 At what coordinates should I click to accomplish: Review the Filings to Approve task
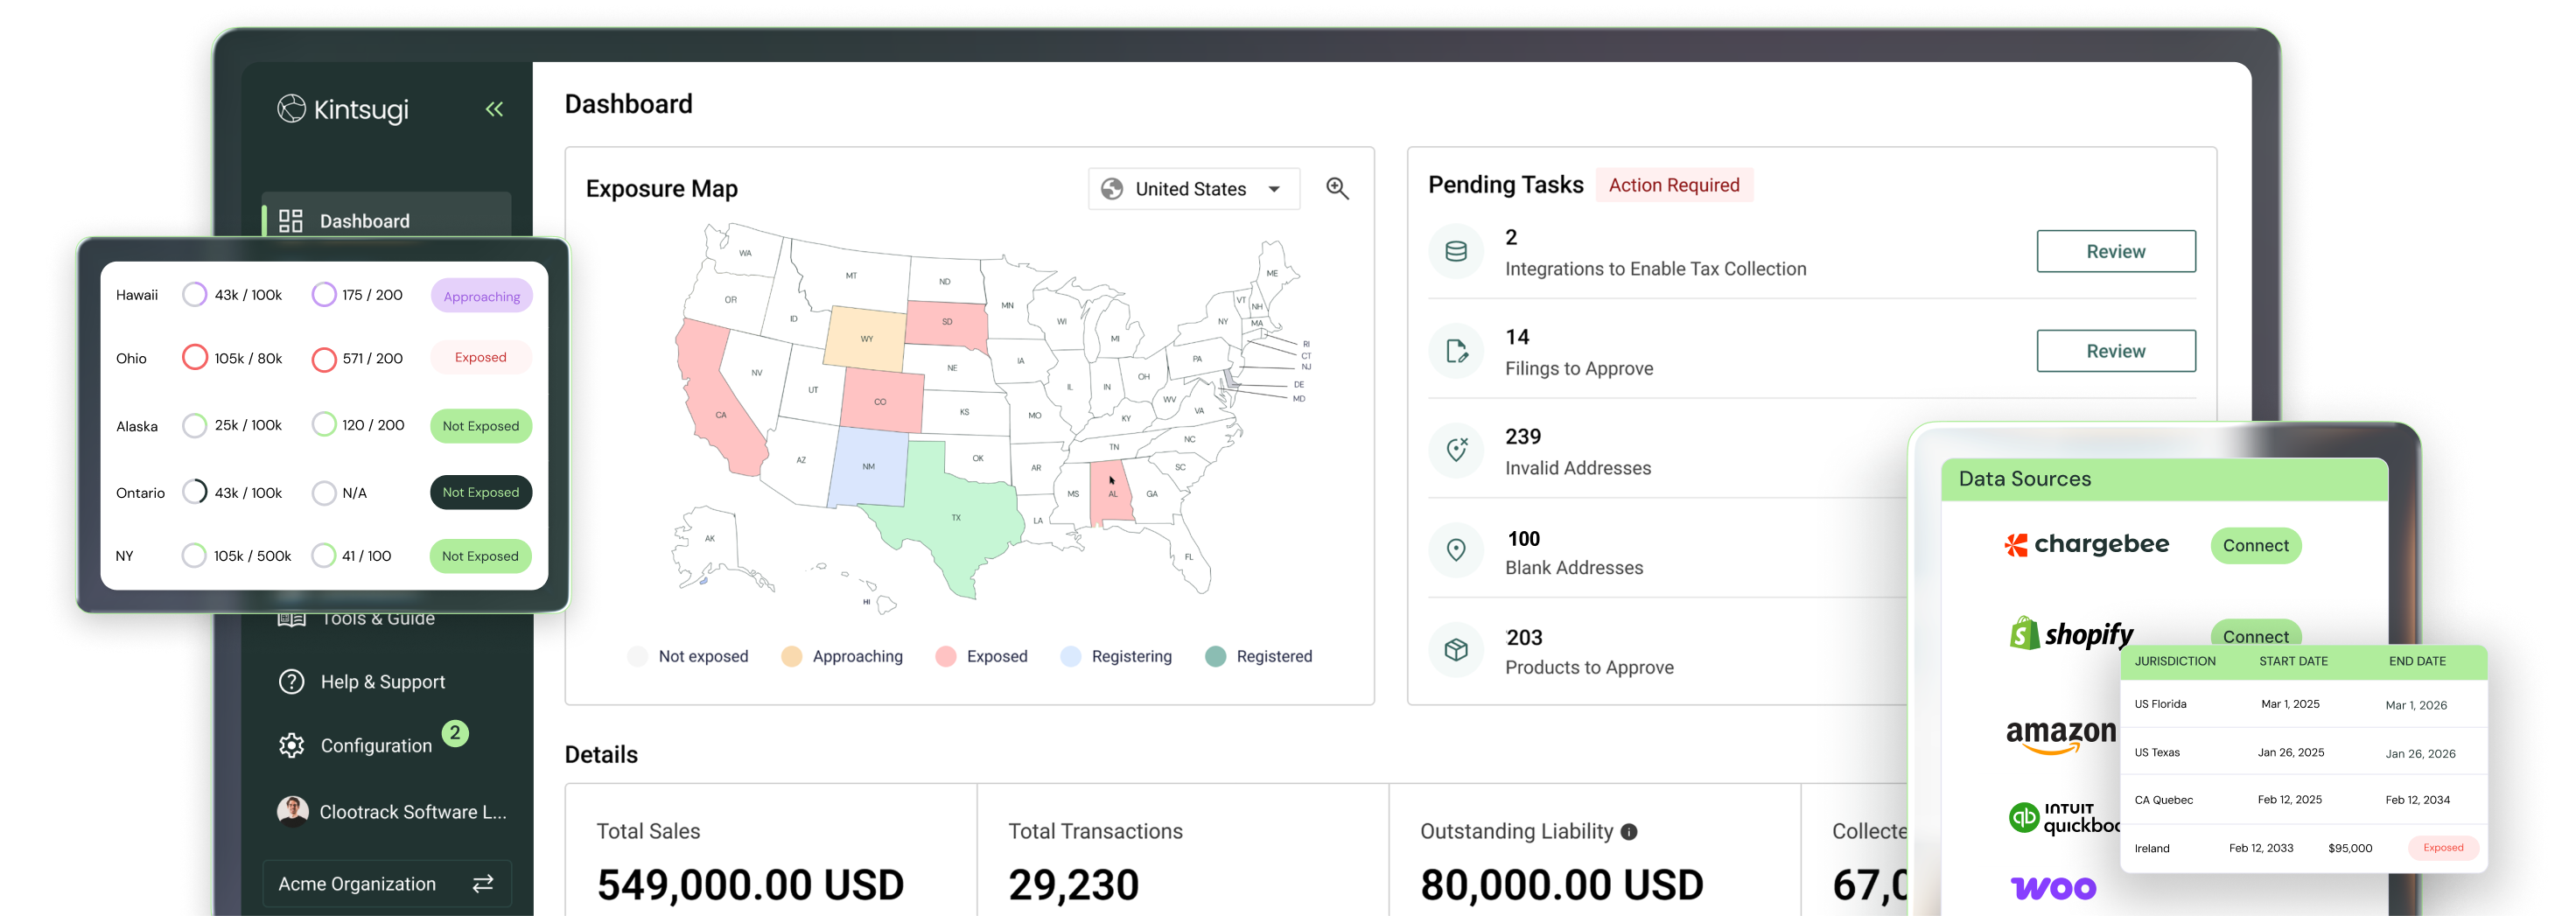click(2115, 351)
